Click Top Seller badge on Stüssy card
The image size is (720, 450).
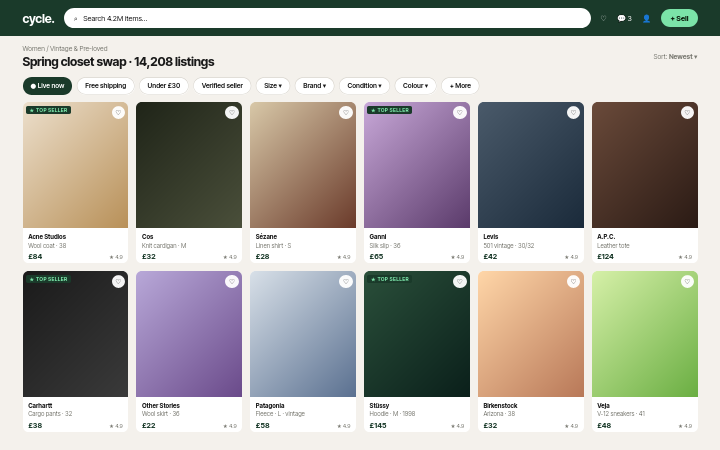tap(390, 279)
